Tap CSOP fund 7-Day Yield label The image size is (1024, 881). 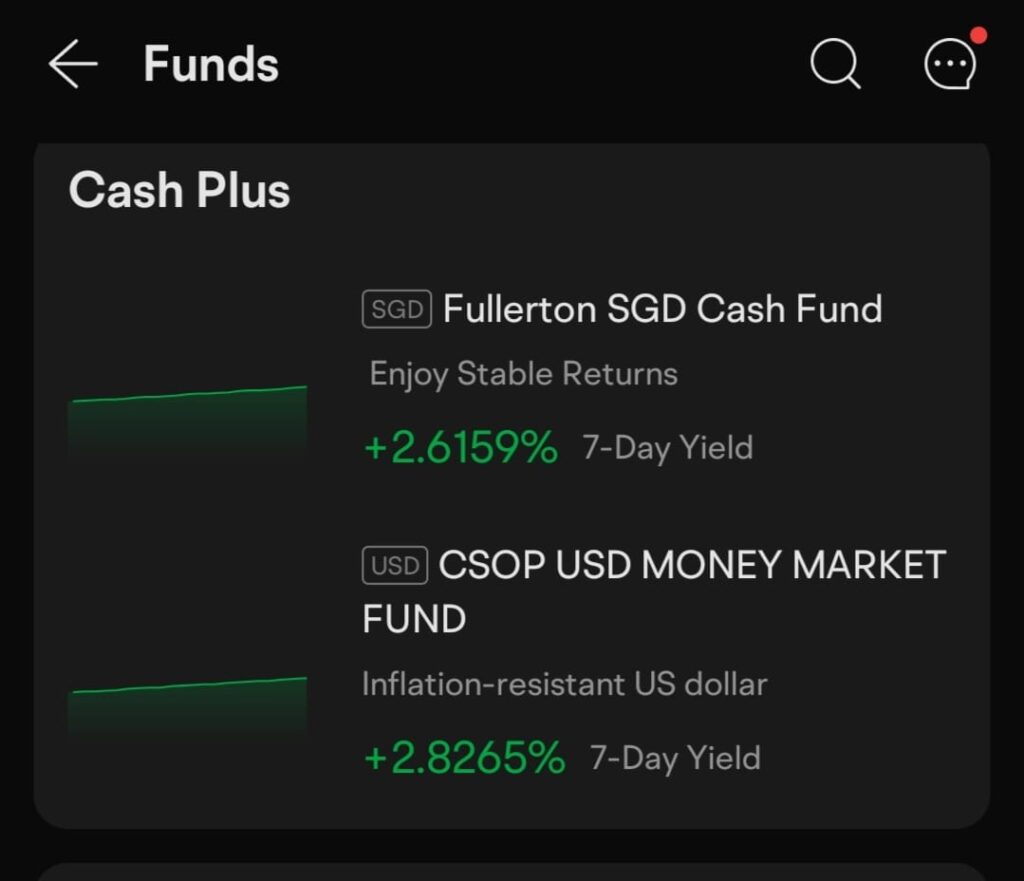[675, 758]
